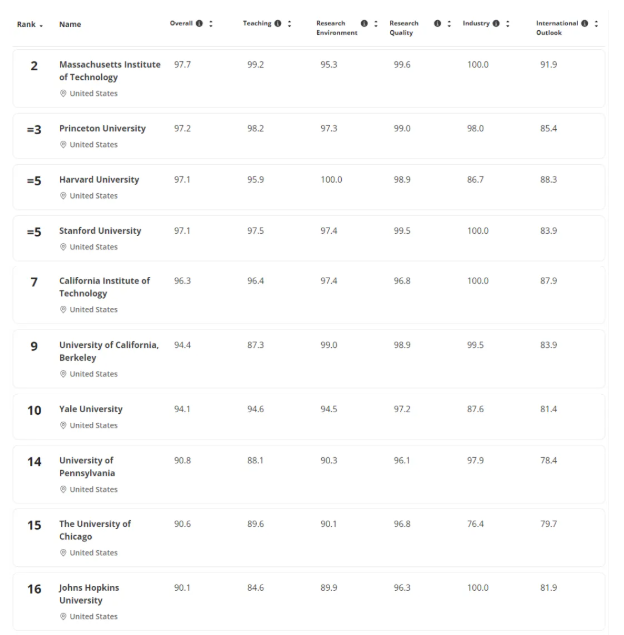
Task: Toggle the Rank column sort arrow
Action: click(41, 24)
